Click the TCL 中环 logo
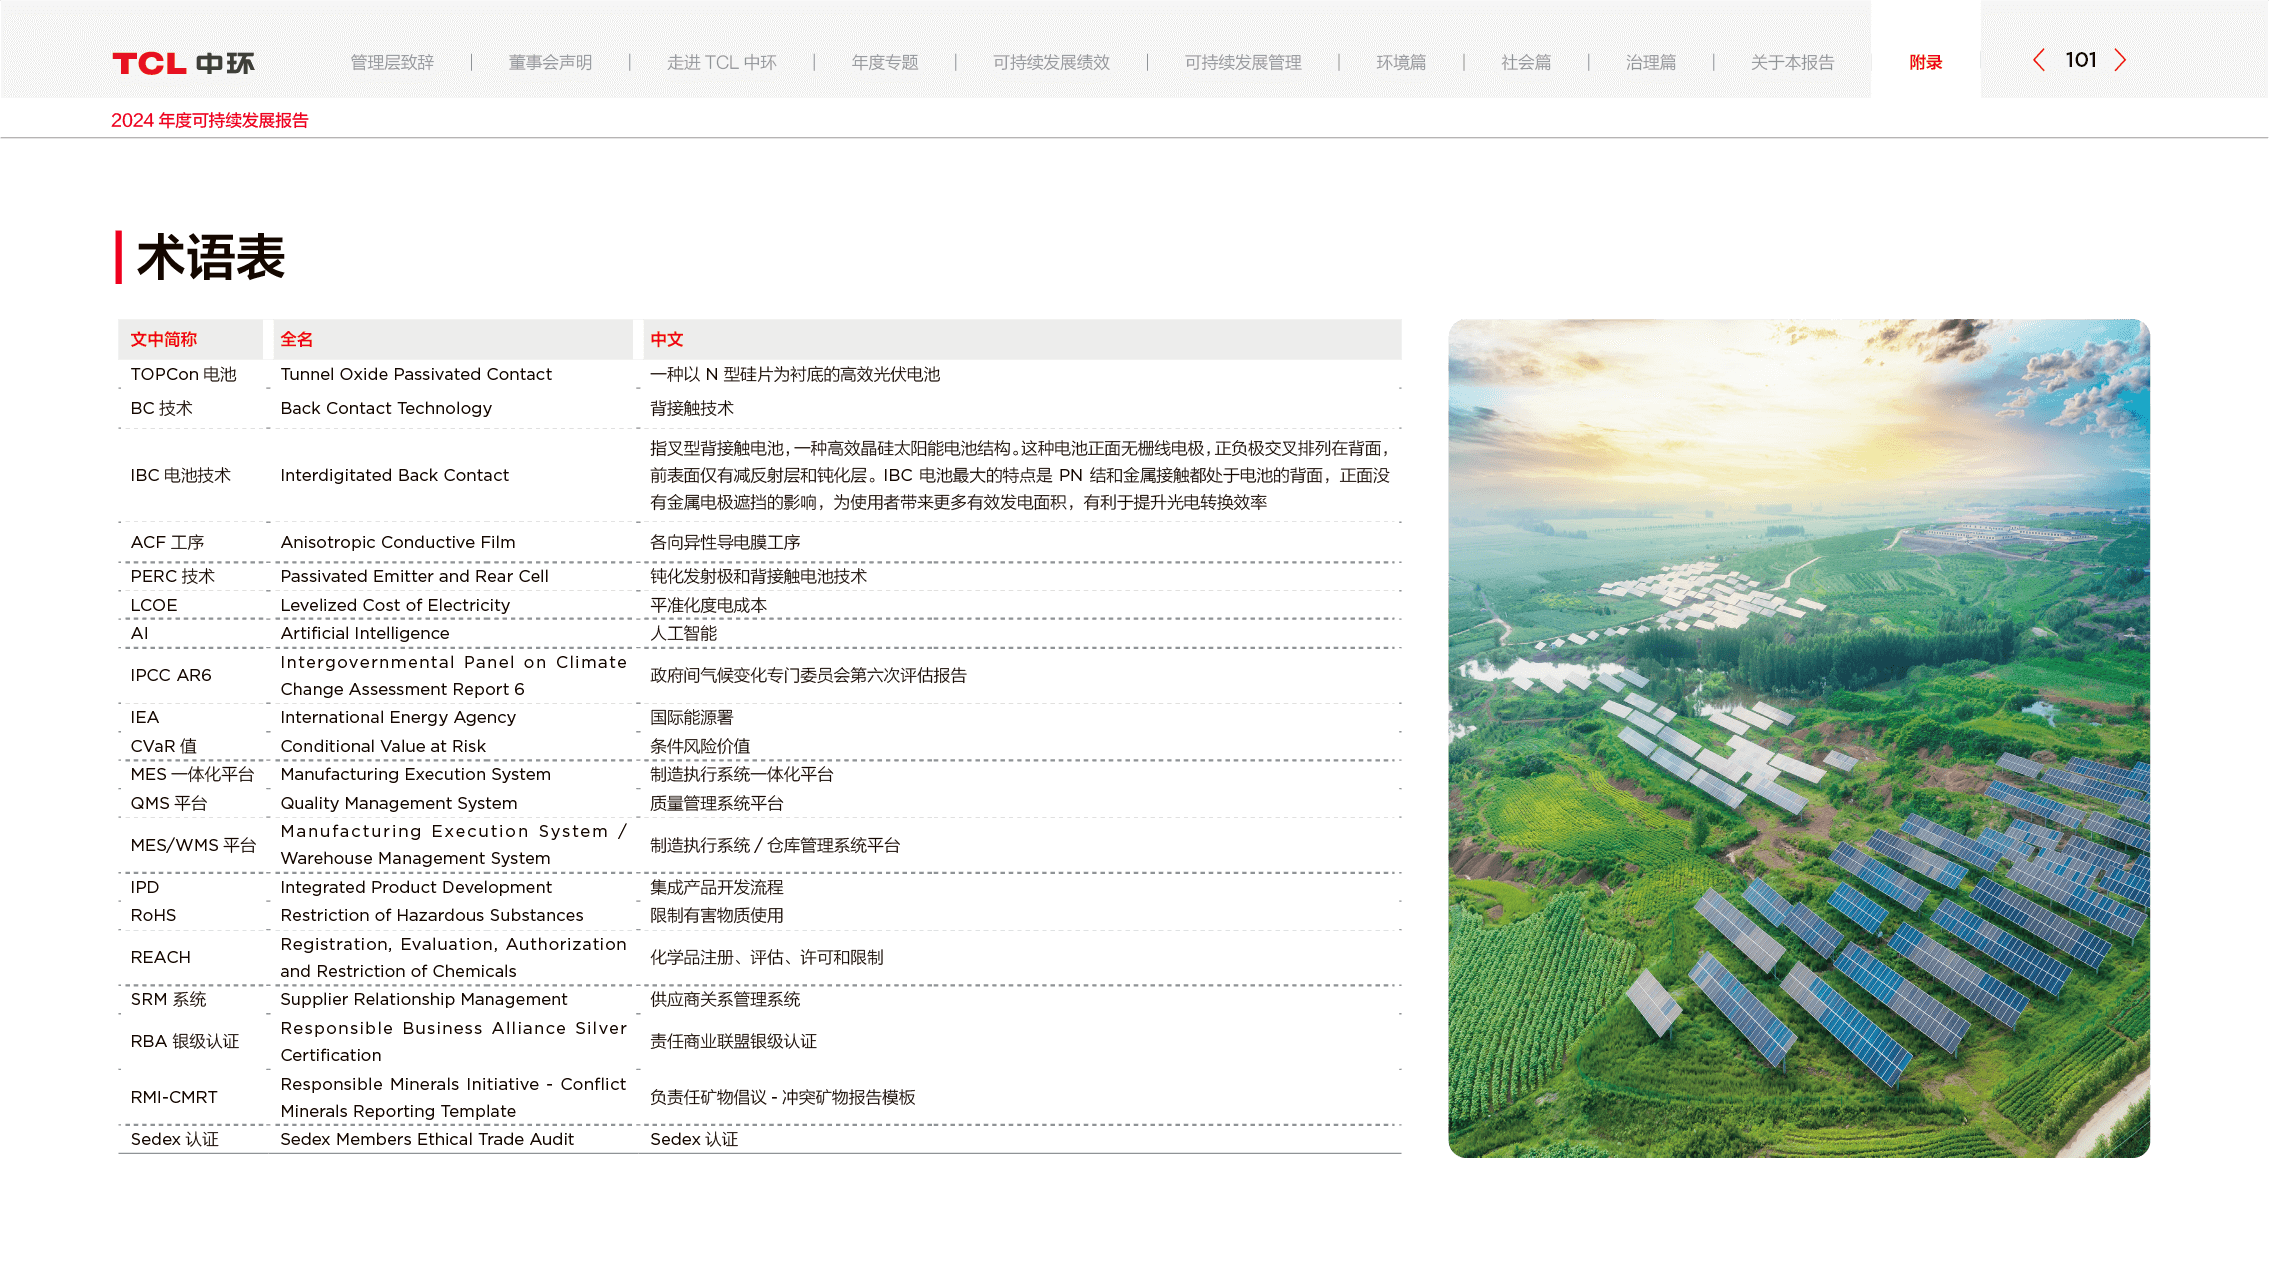The width and height of the screenshot is (2269, 1276). tap(183, 63)
